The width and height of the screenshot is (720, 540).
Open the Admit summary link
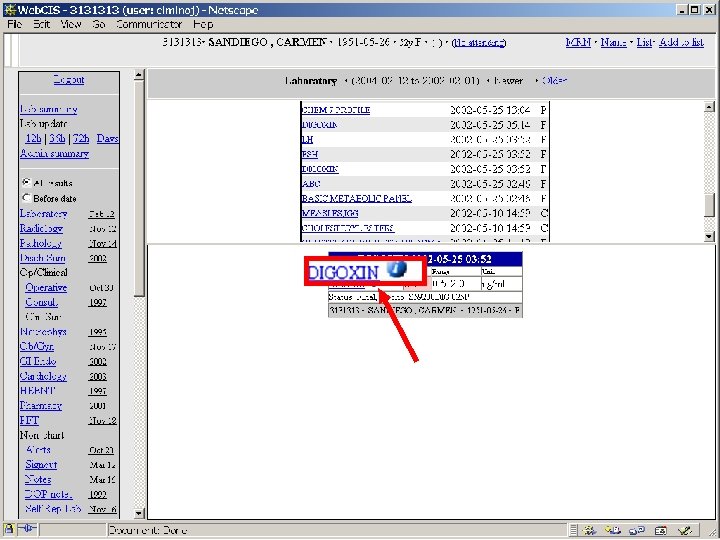tap(54, 153)
